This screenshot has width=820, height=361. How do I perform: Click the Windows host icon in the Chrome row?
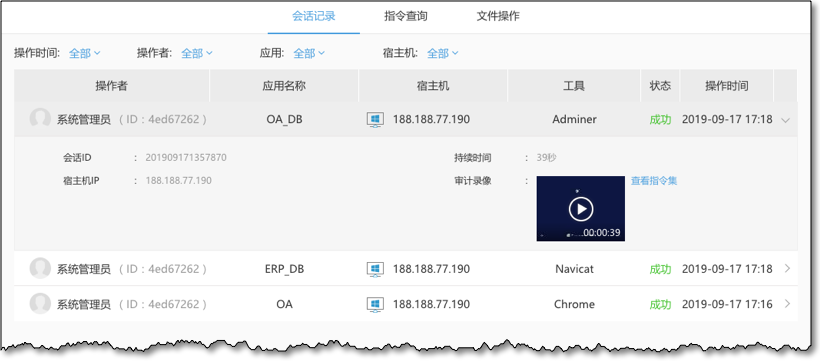click(375, 304)
